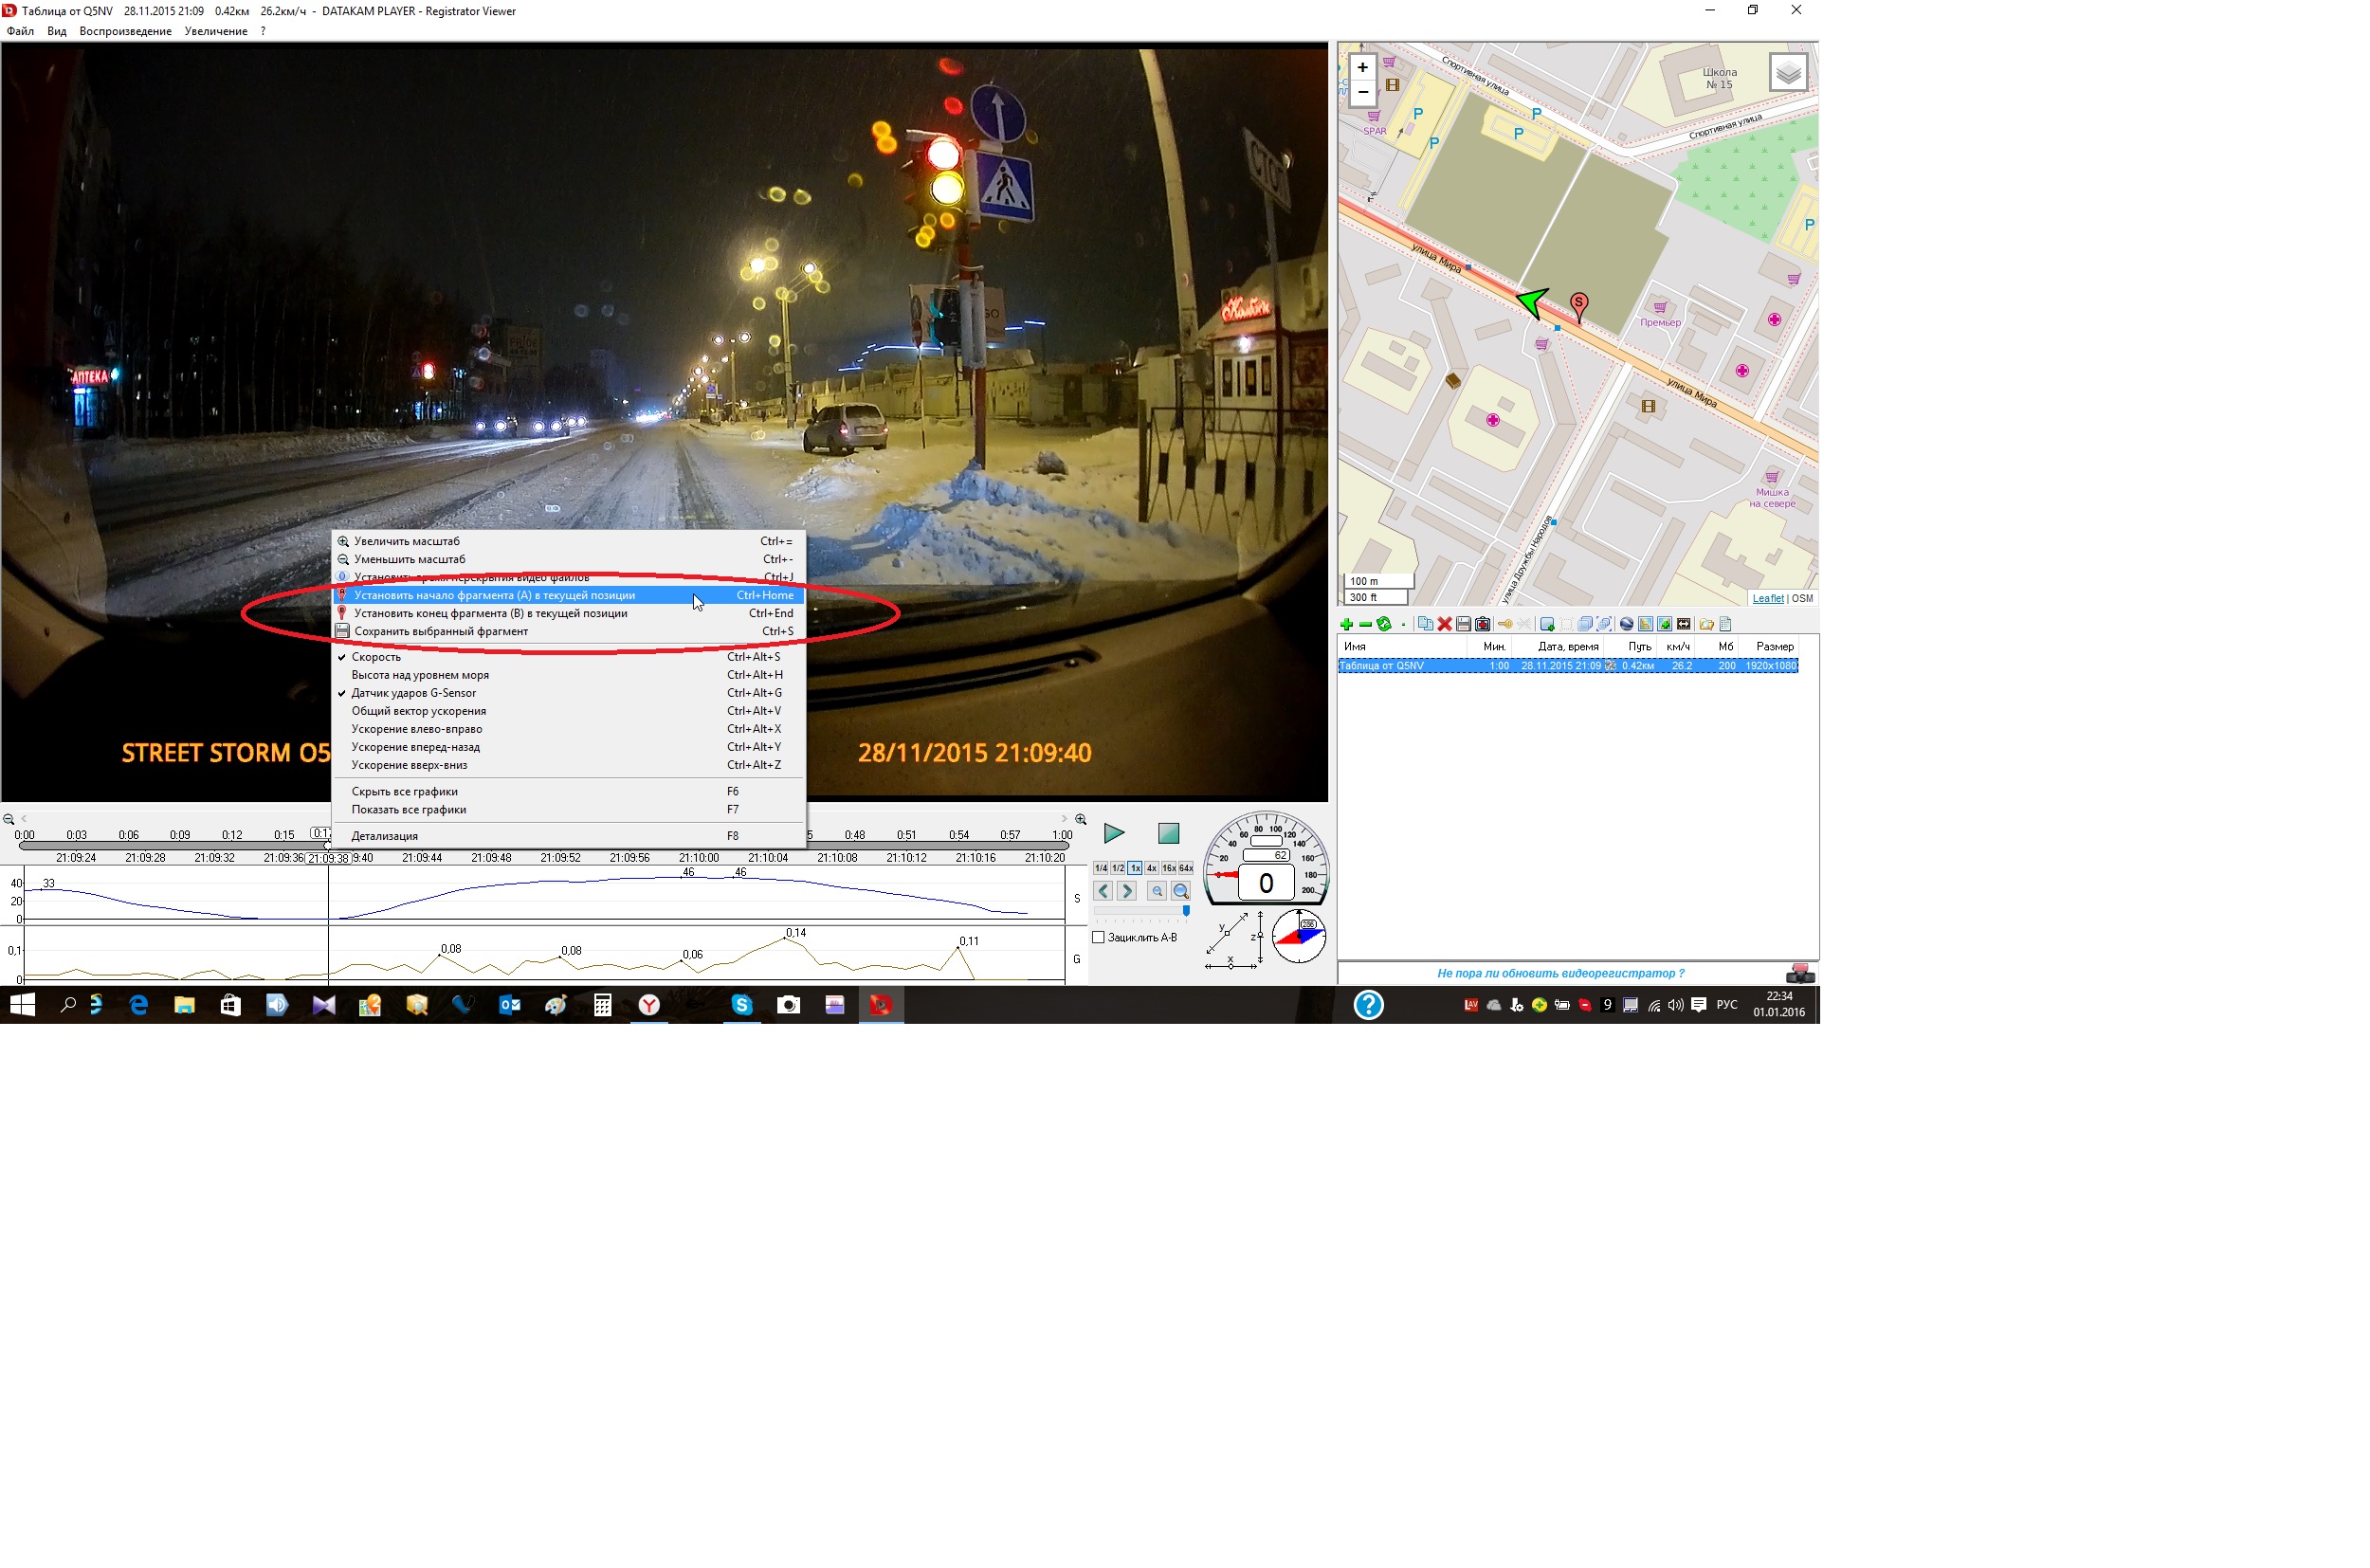Click the Google Earth globe icon
The height and width of the screenshot is (1568, 2370).
(x=1627, y=624)
